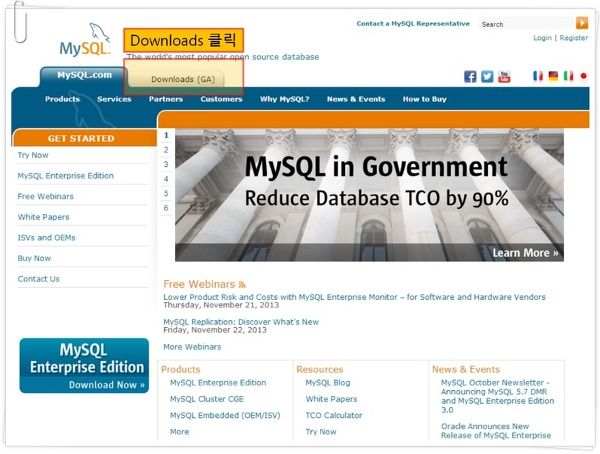Open Oracle Announces New Release news item
Viewport: 600px width, 454px height.
496,431
